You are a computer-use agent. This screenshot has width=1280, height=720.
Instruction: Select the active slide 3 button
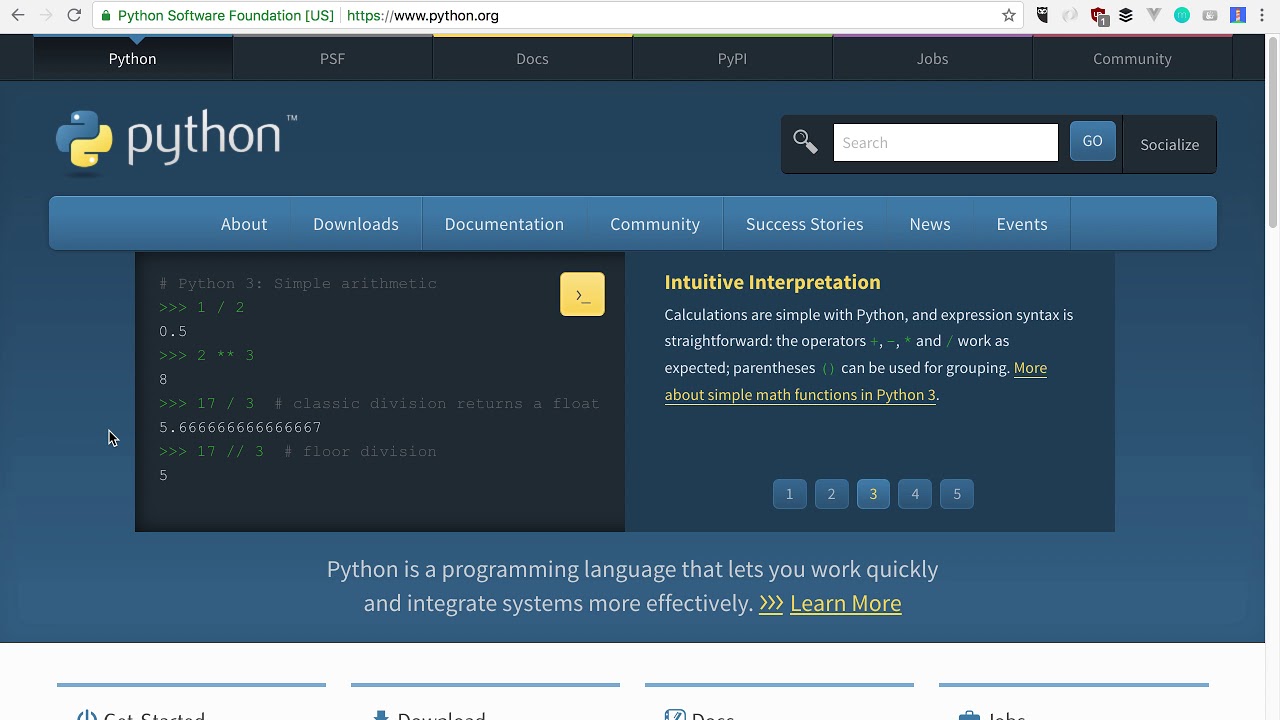(873, 494)
